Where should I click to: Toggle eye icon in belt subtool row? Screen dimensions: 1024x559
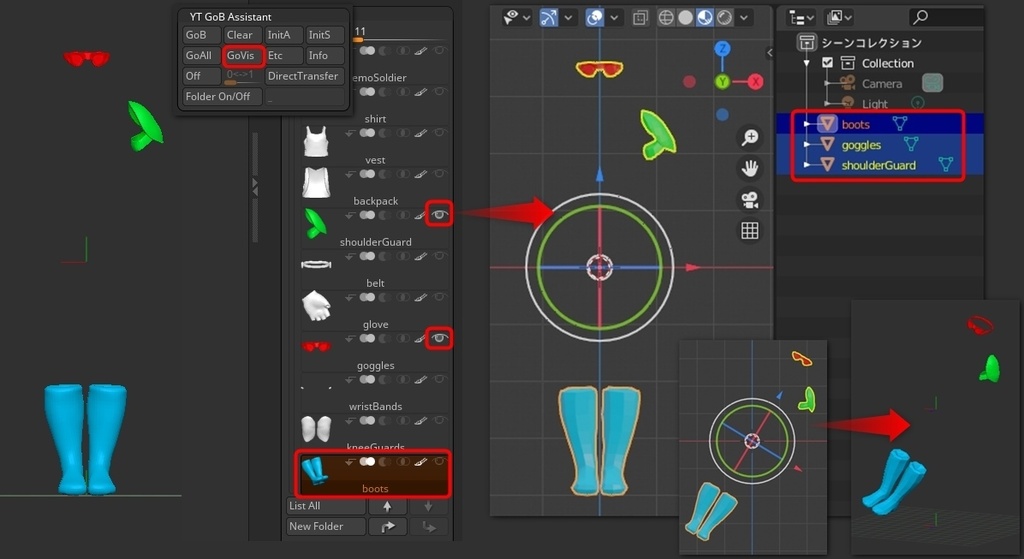point(440,256)
